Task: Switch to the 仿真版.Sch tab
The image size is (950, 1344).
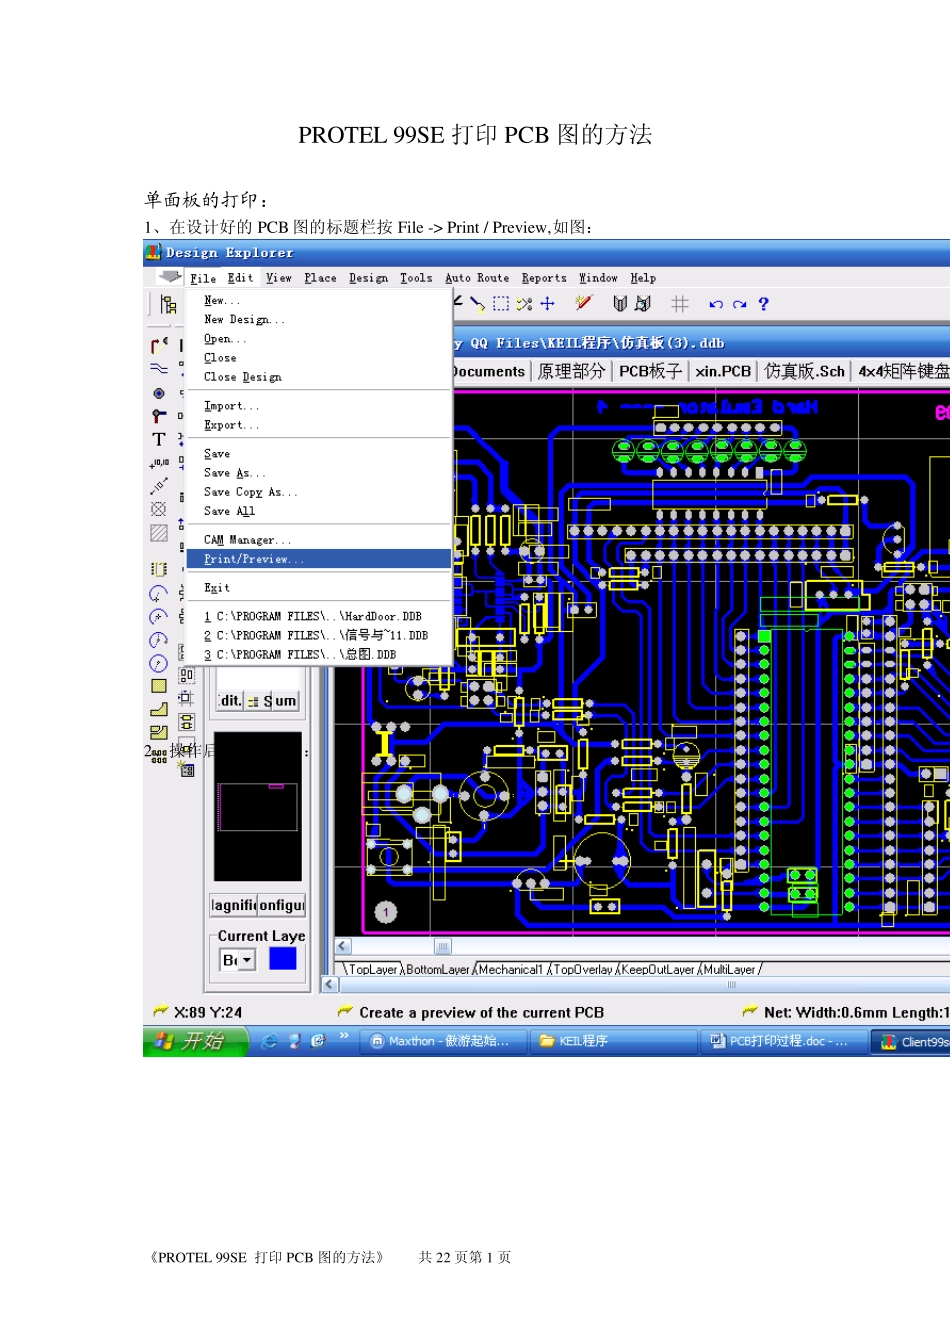Action: coord(805,371)
